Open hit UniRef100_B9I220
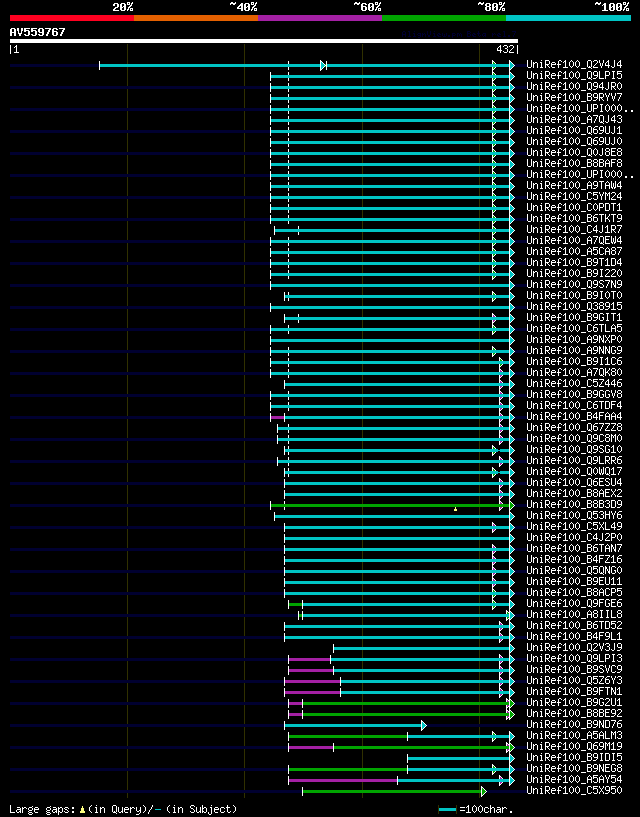Screen dimensions: 640x817 point(574,274)
